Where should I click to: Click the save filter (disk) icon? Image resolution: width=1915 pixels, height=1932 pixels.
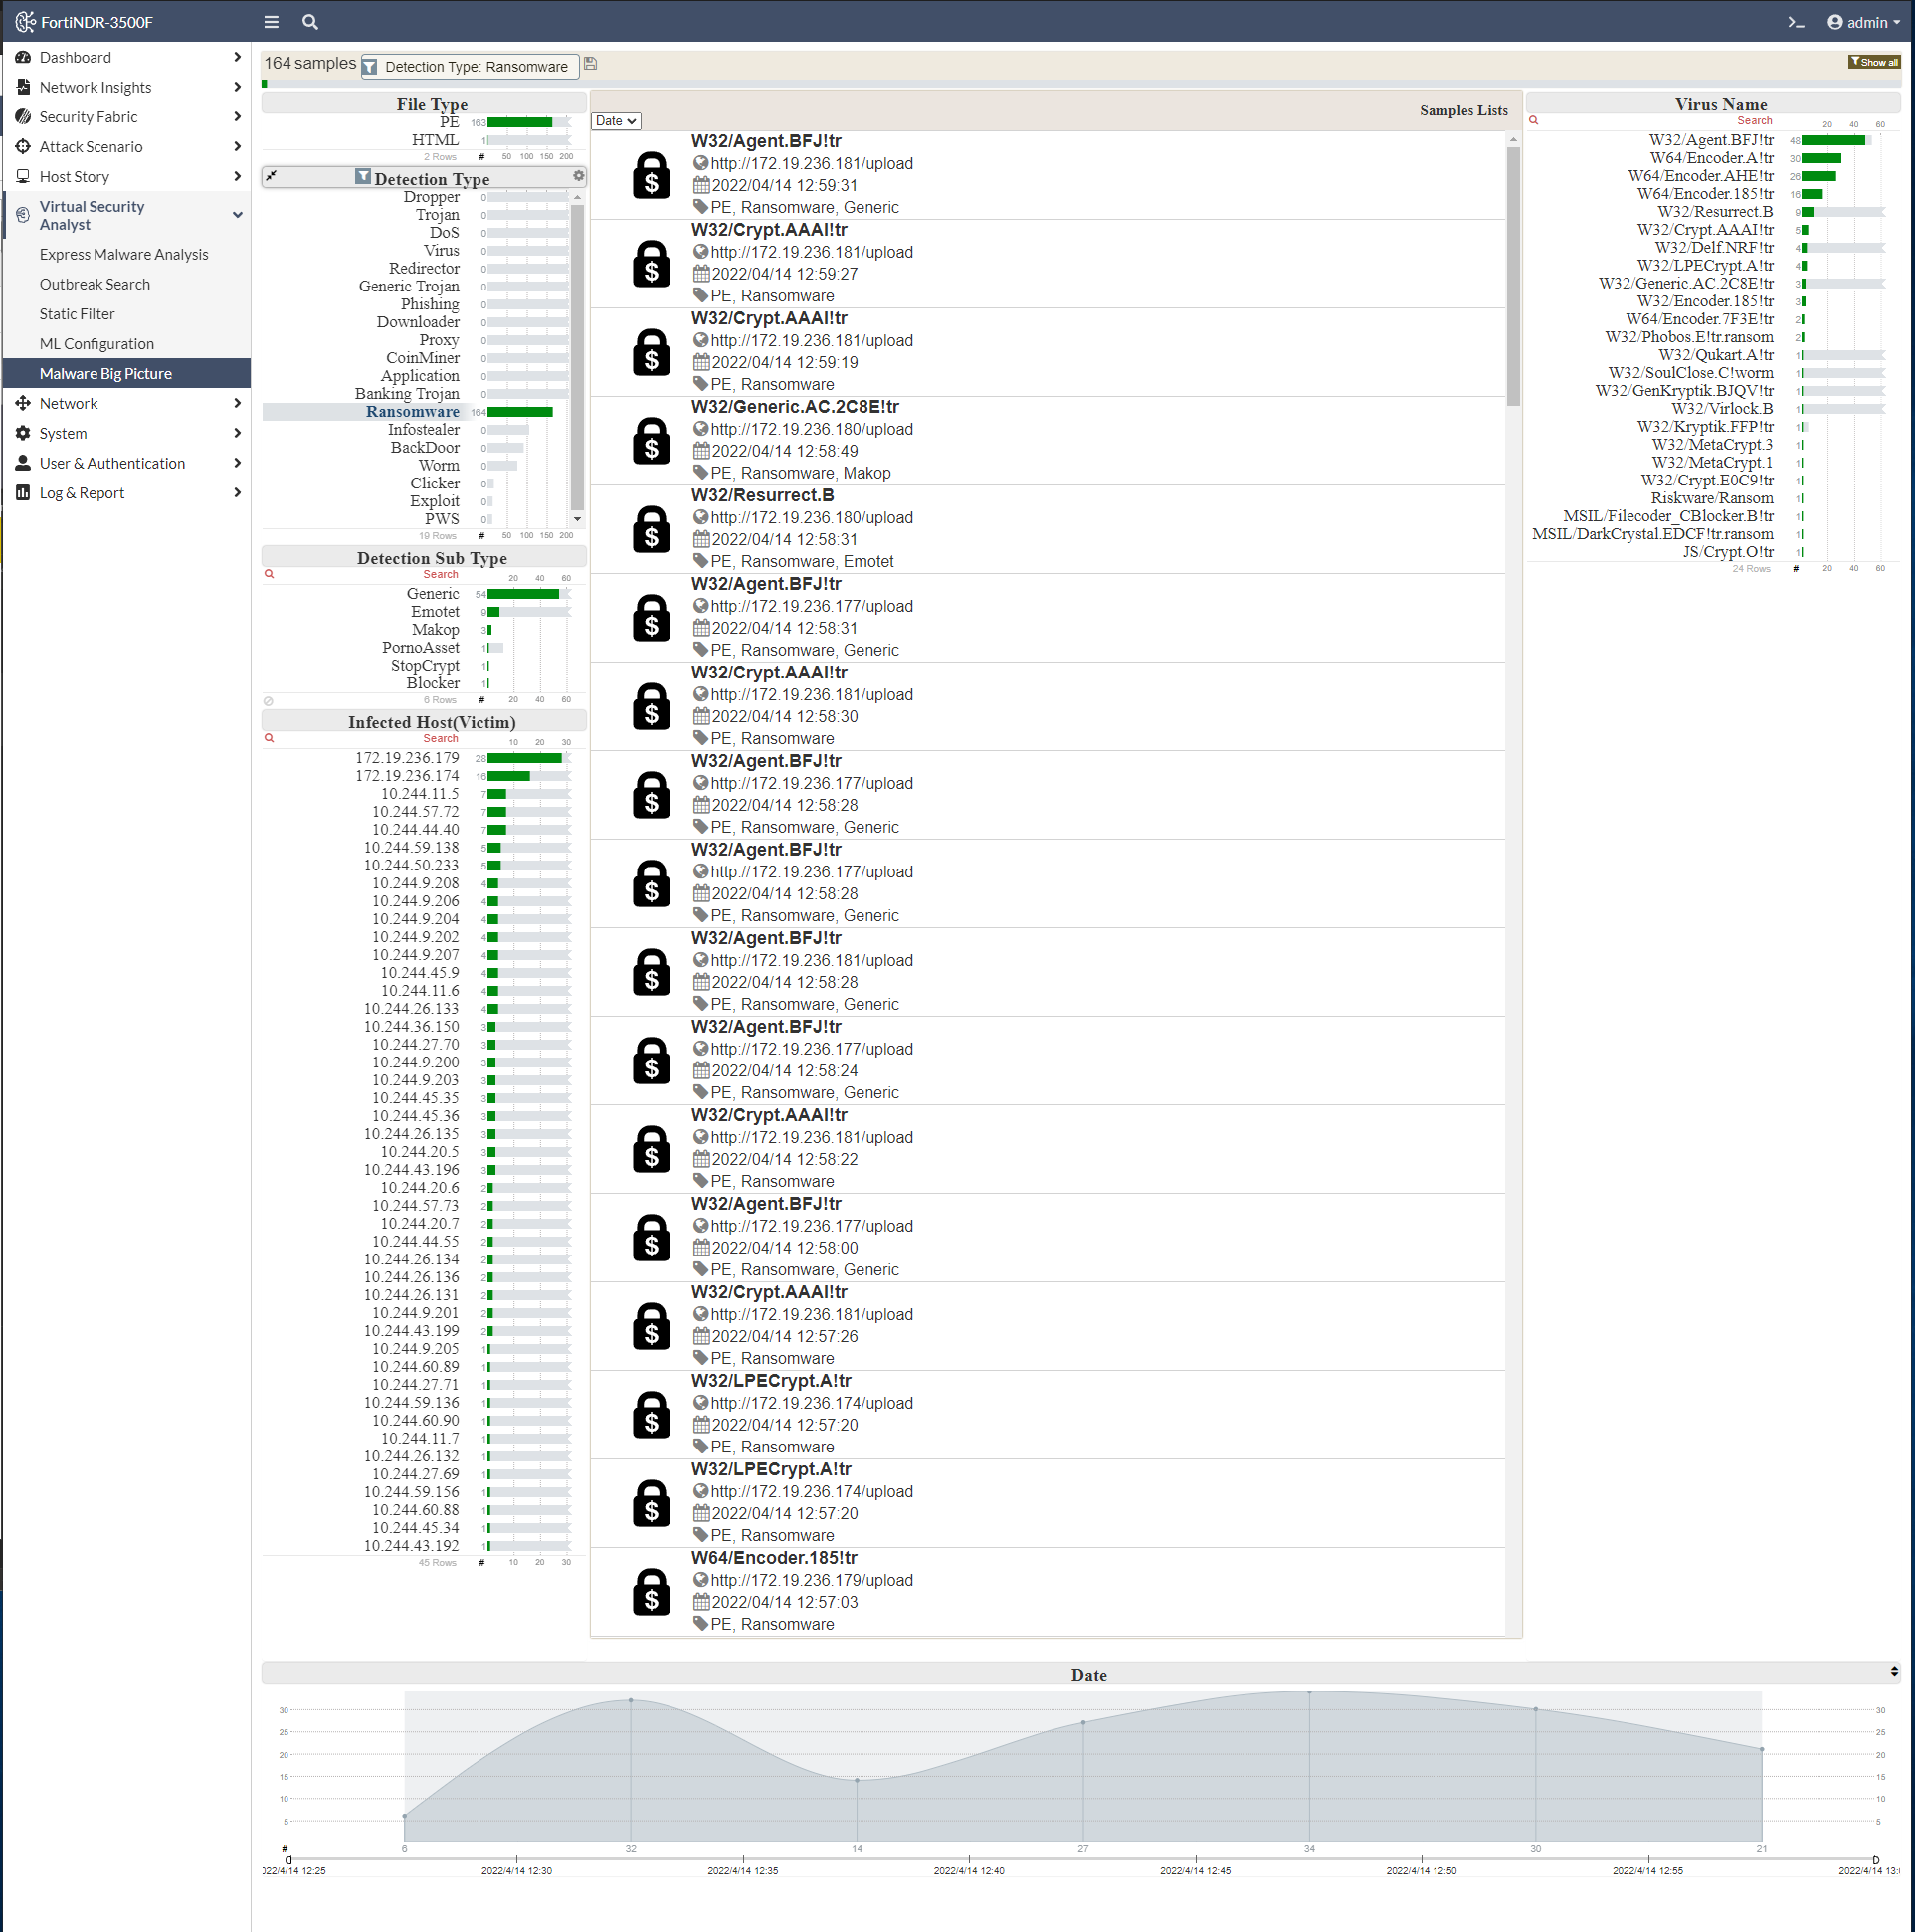point(590,64)
